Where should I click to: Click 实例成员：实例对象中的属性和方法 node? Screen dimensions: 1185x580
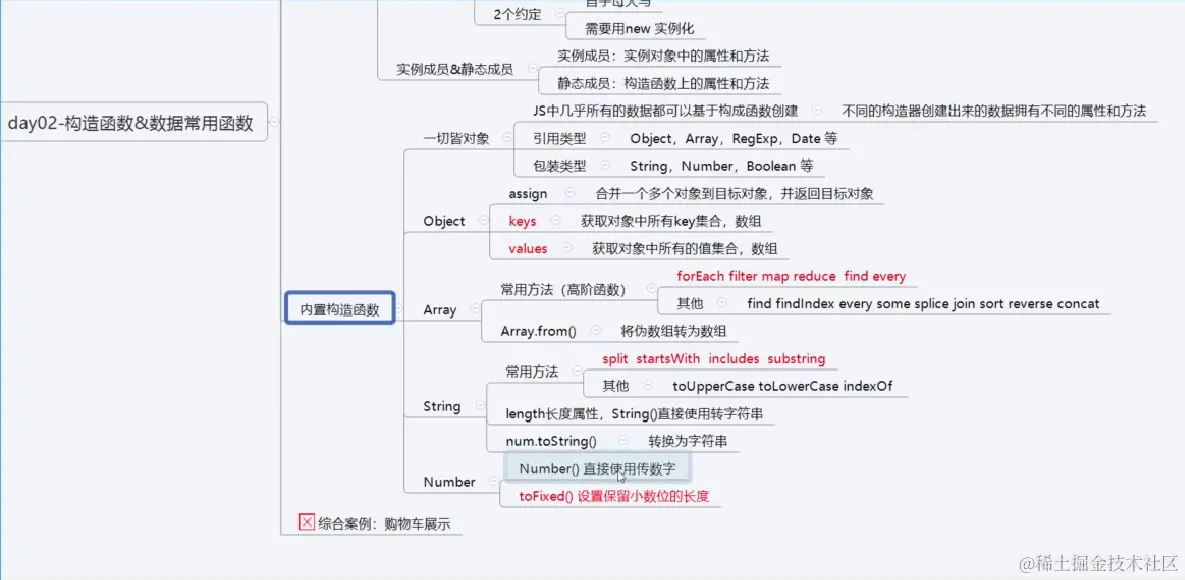click(x=664, y=56)
